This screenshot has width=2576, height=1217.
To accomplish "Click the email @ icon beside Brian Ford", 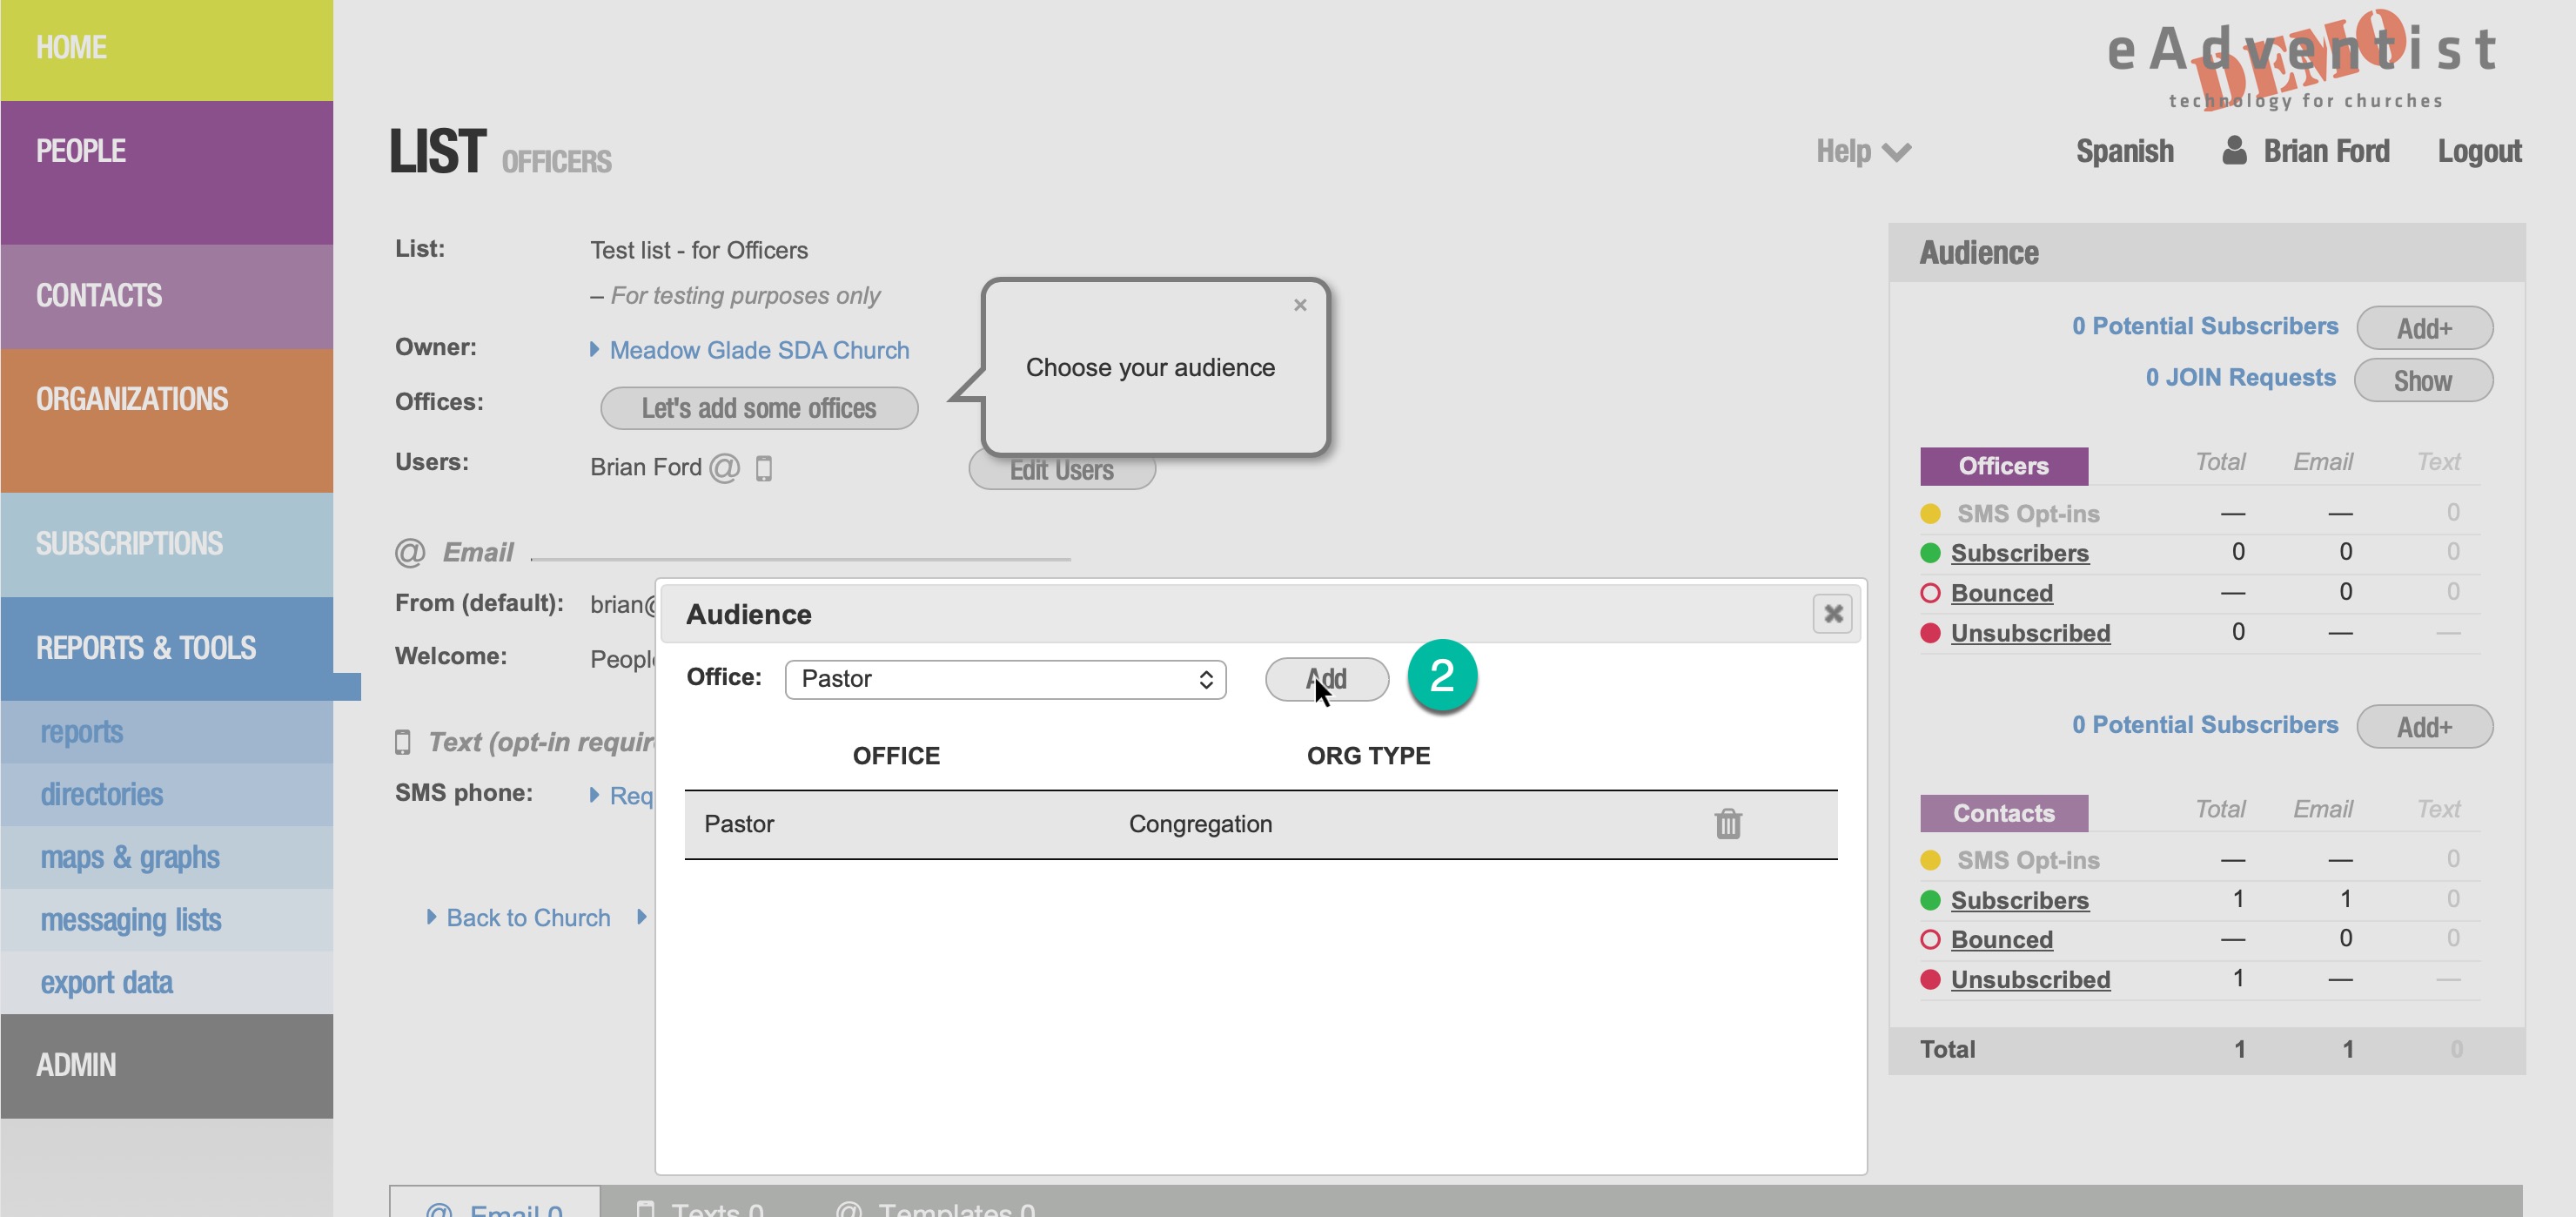I will (x=724, y=467).
